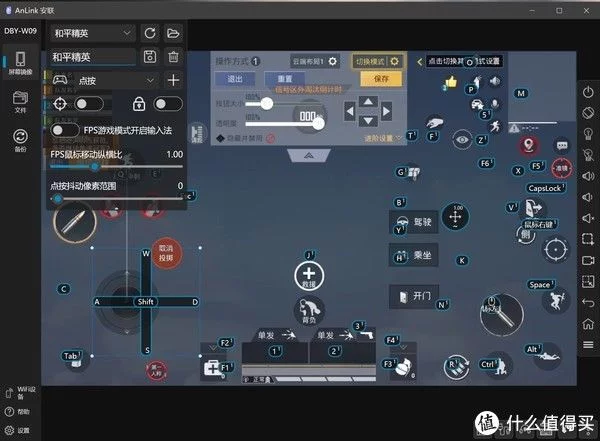Switch to 备份 backup tab
Image resolution: width=600 pixels, height=441 pixels.
[20, 140]
